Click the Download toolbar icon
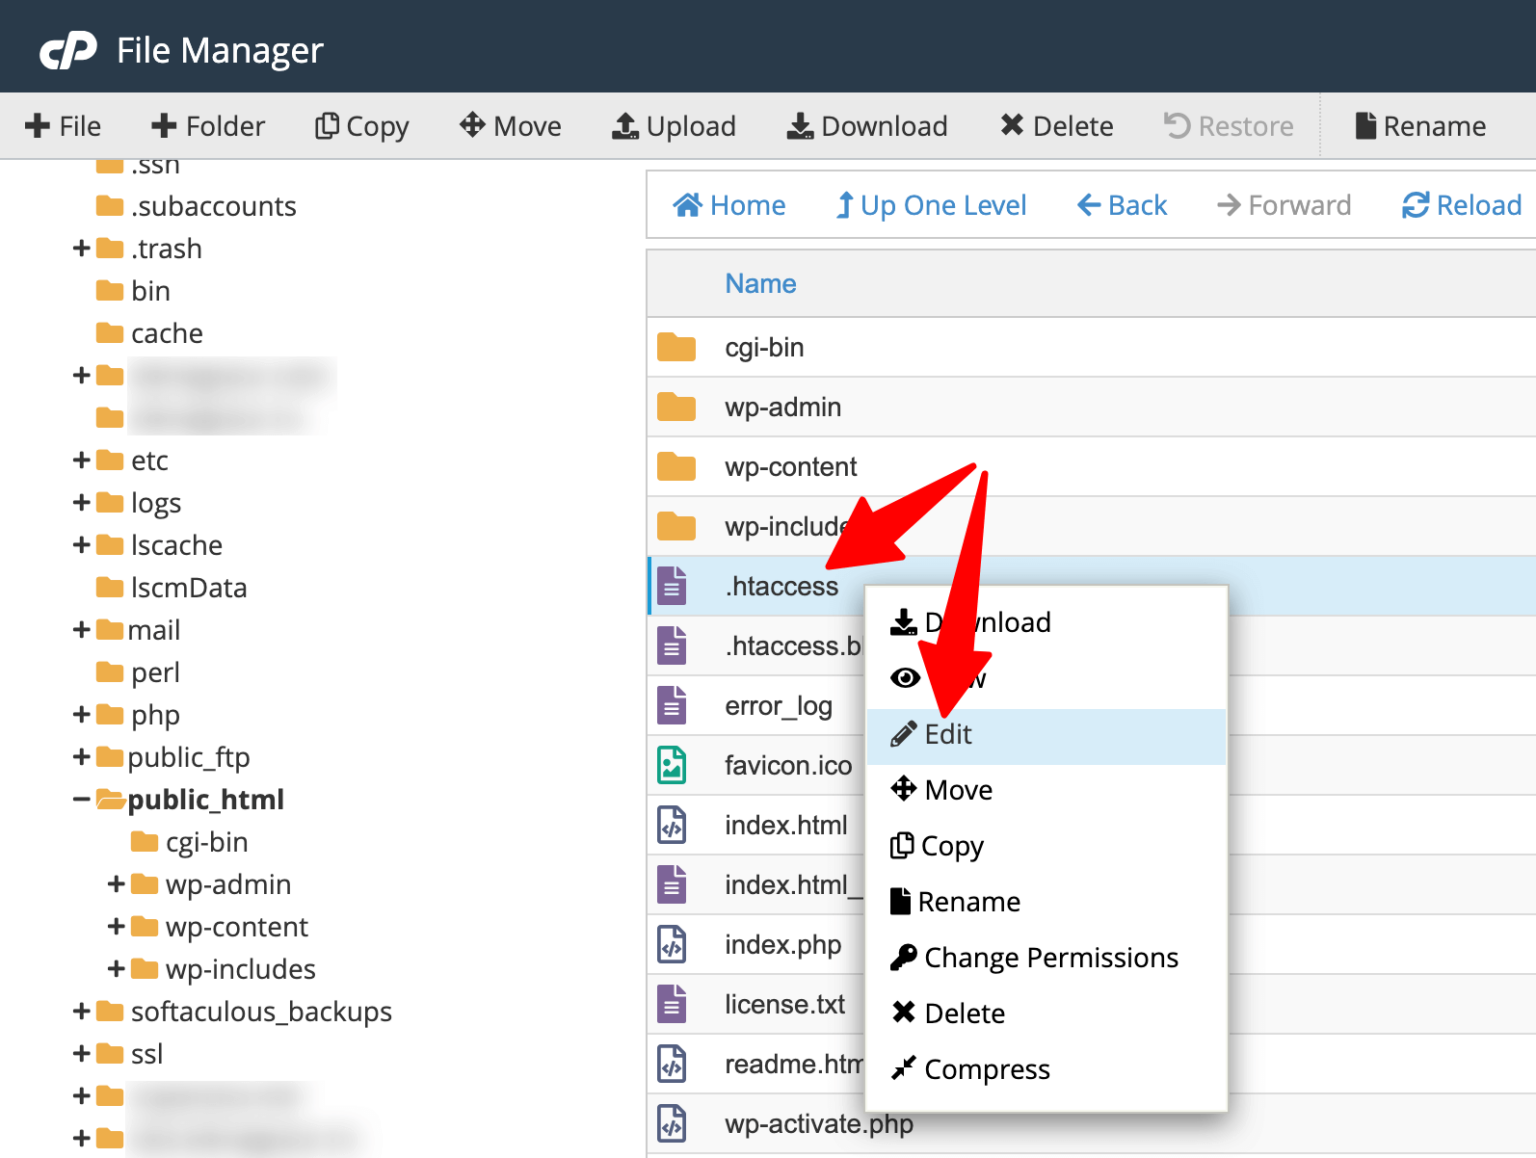The width and height of the screenshot is (1536, 1158). (x=866, y=126)
